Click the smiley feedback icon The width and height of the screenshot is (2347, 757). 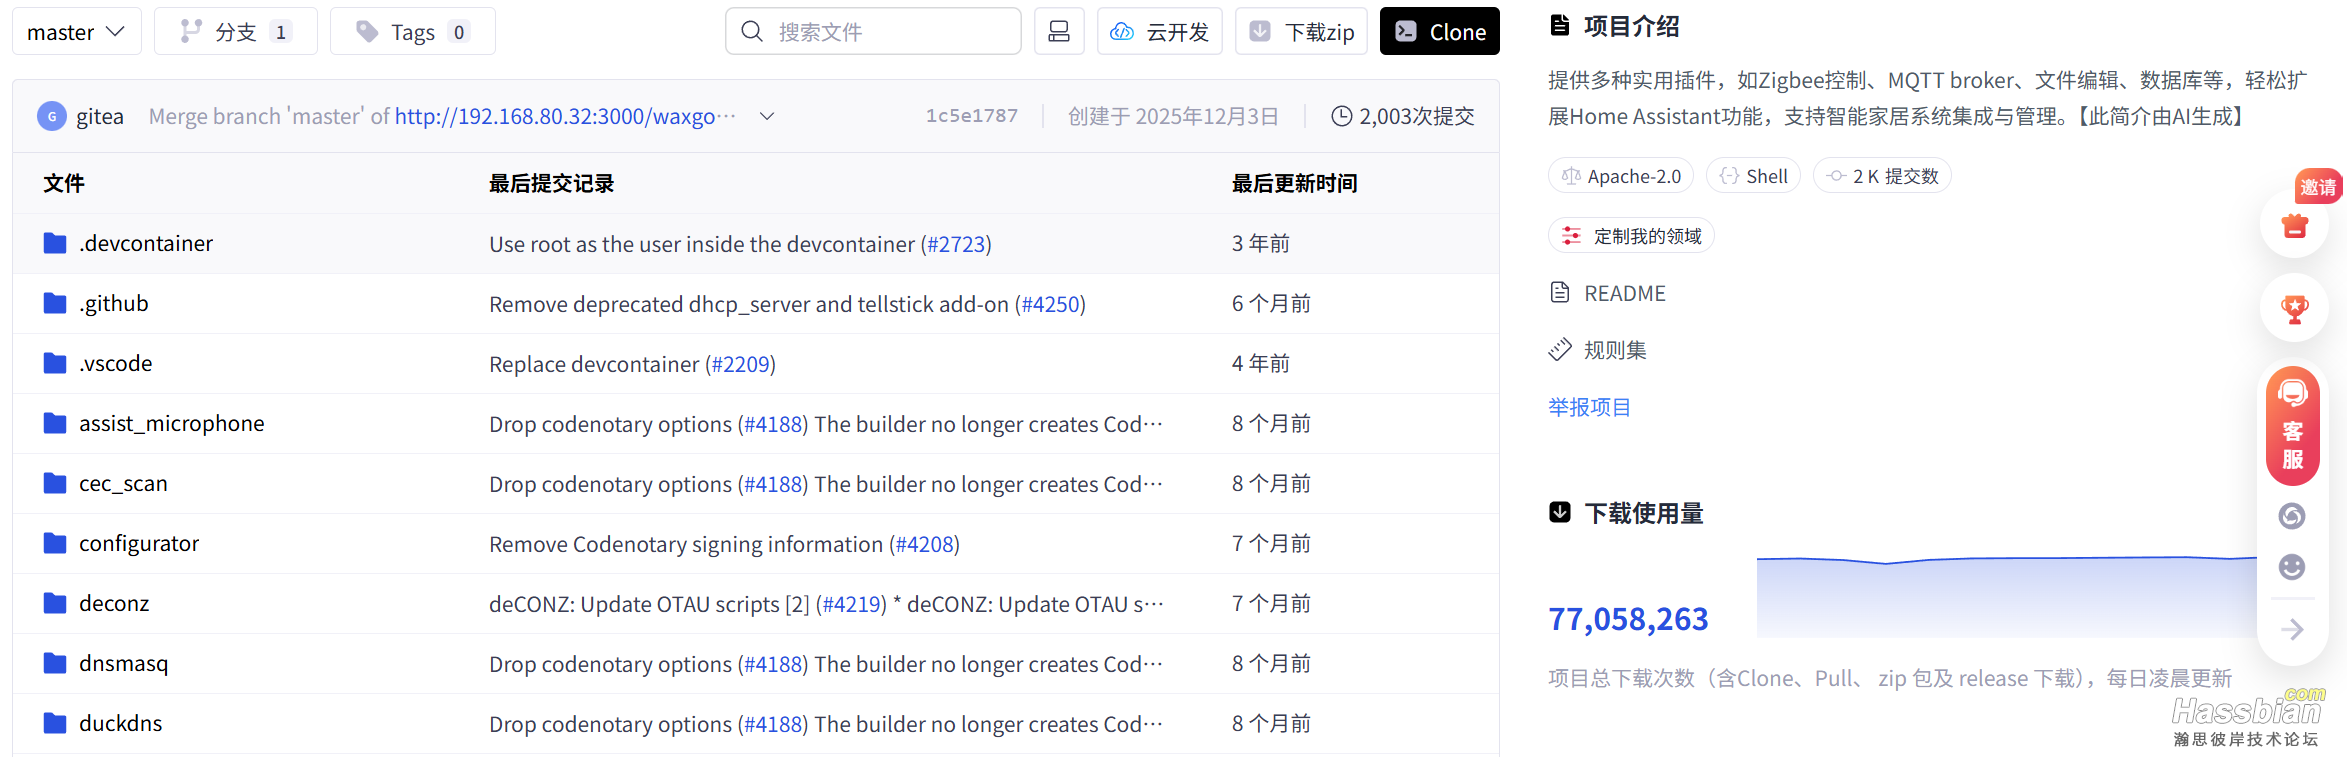pos(2292,567)
